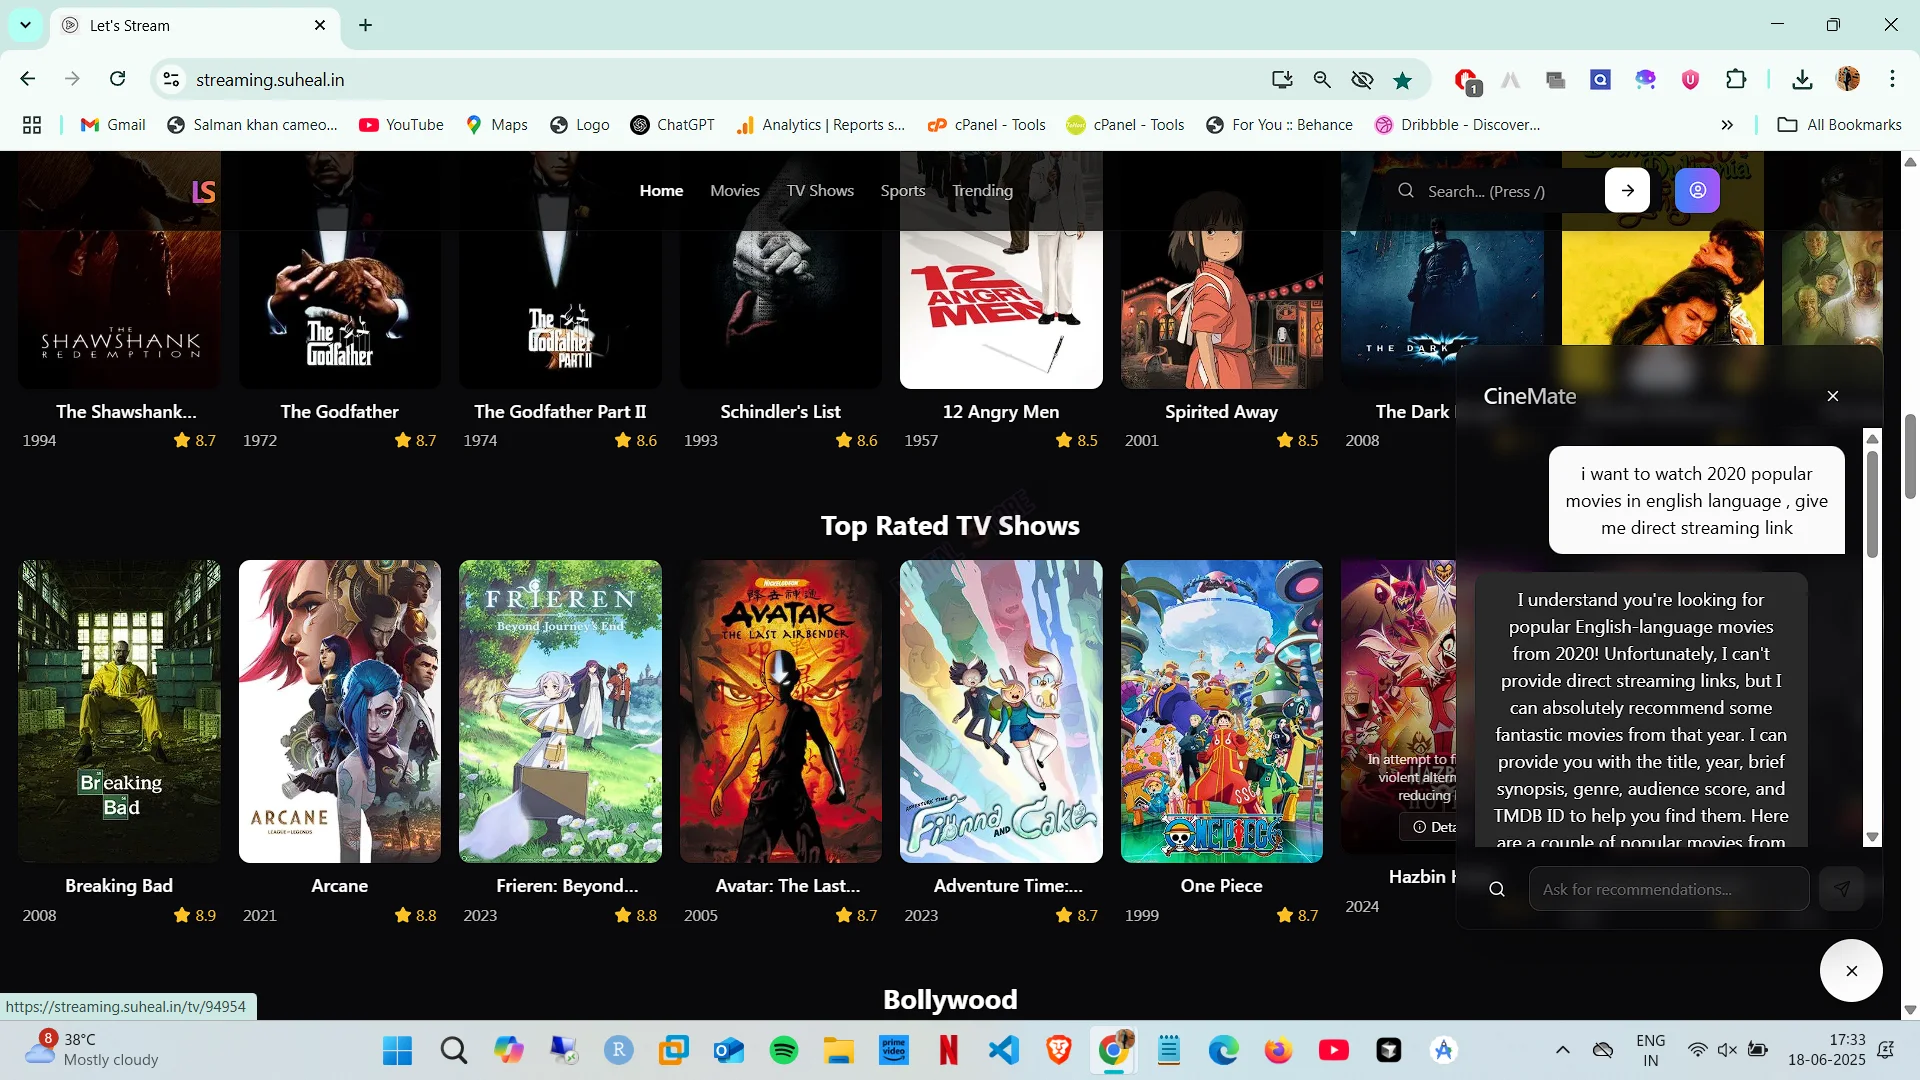1920x1080 pixels.
Task: Open File Explorer from taskbar
Action: (839, 1050)
